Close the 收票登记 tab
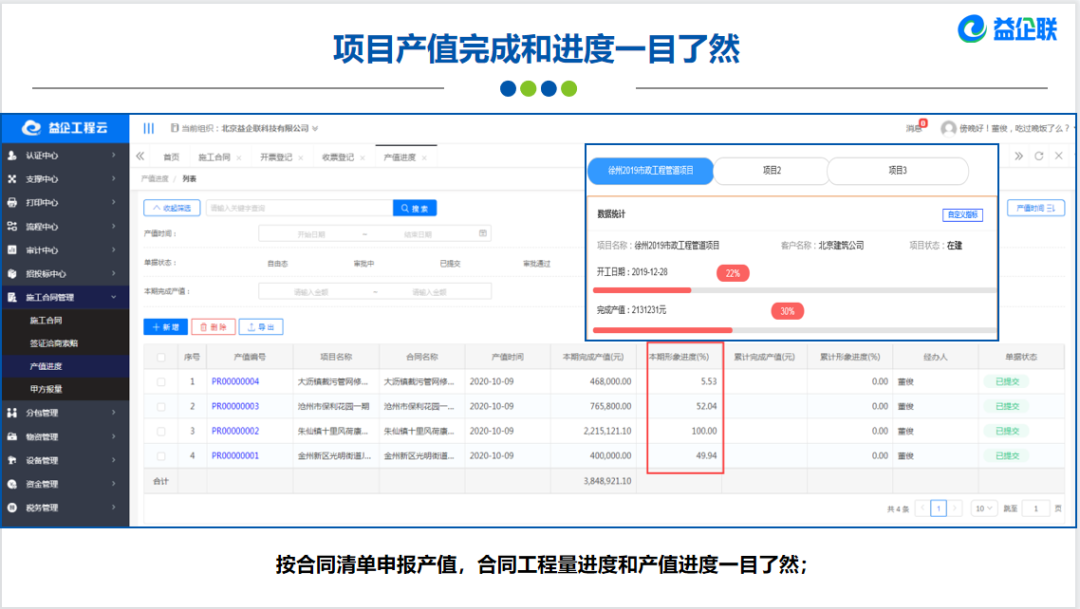The width and height of the screenshot is (1080, 609). click(362, 158)
